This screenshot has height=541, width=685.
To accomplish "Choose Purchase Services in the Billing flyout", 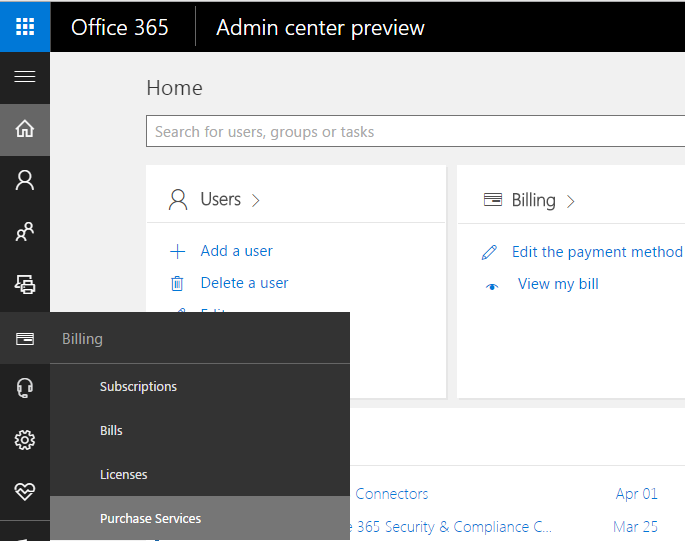I will click(150, 519).
